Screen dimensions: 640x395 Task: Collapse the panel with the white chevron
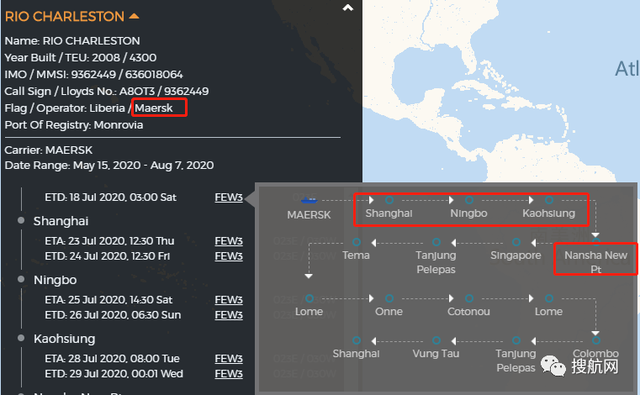[348, 8]
